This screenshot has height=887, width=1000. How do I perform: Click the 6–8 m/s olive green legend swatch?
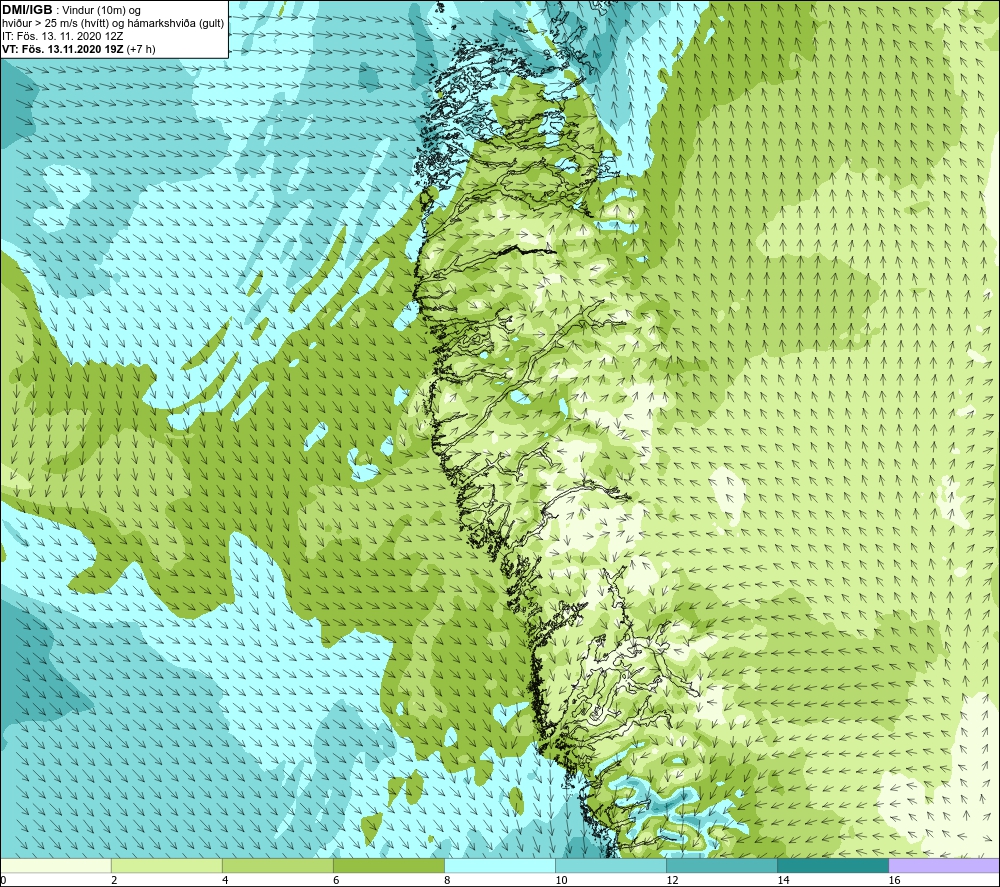tap(389, 865)
